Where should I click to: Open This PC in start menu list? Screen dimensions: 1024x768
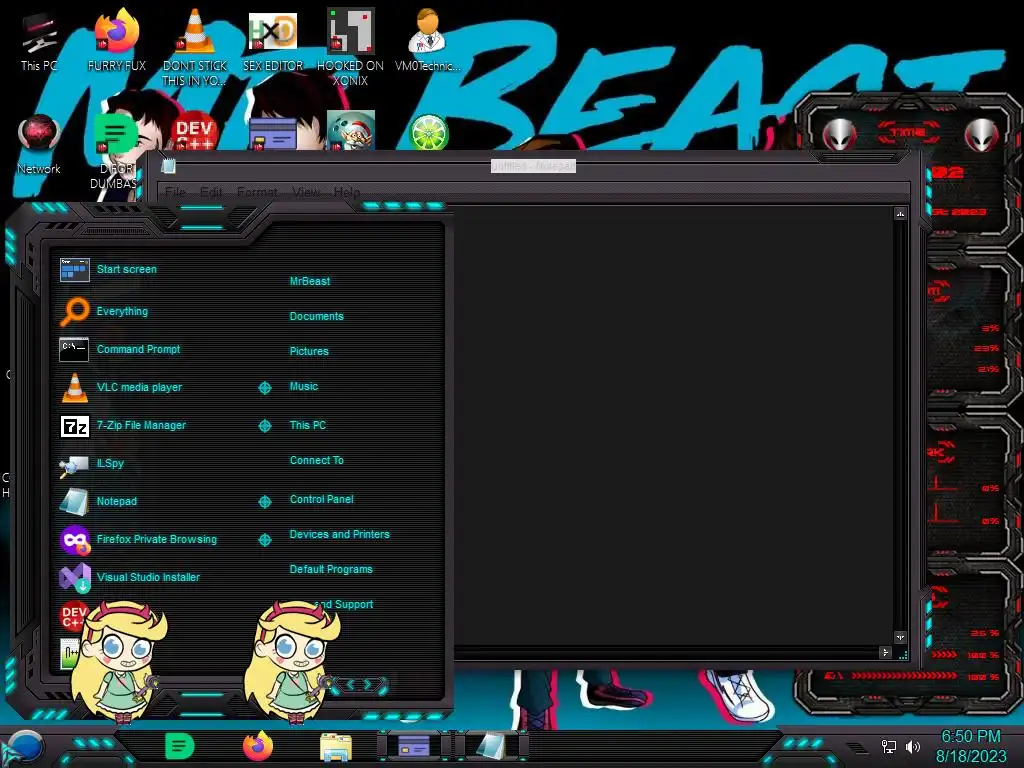308,425
